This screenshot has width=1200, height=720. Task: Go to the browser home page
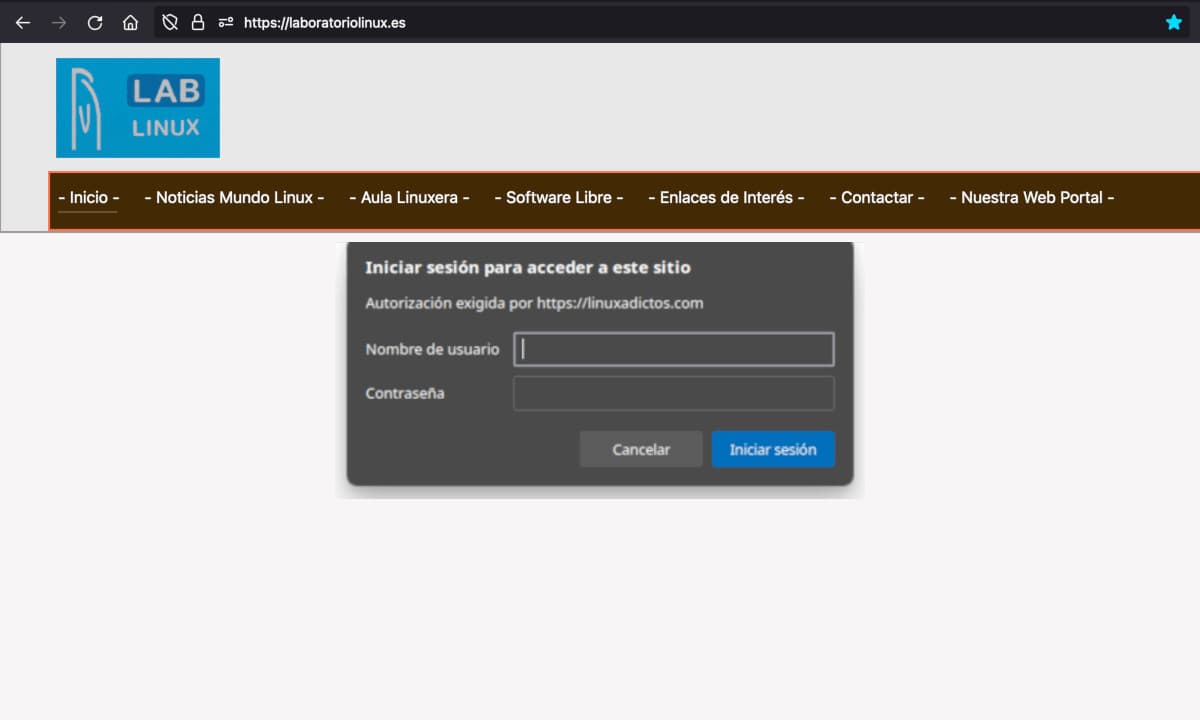[x=130, y=22]
